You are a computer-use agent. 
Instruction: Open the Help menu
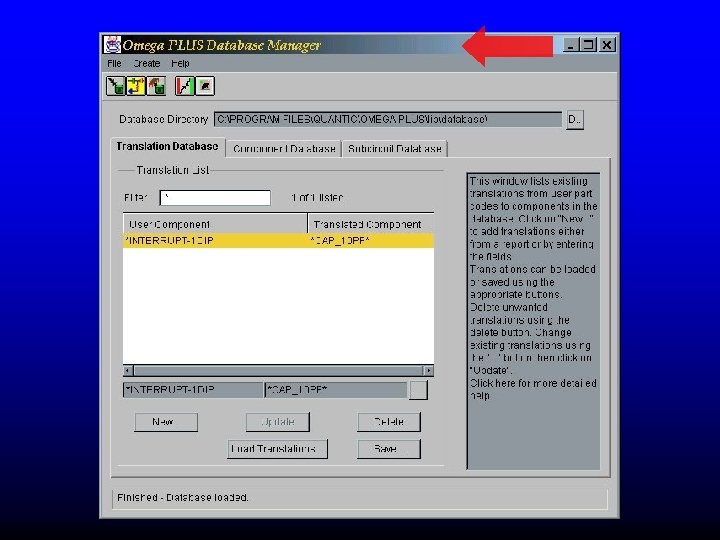(x=180, y=63)
